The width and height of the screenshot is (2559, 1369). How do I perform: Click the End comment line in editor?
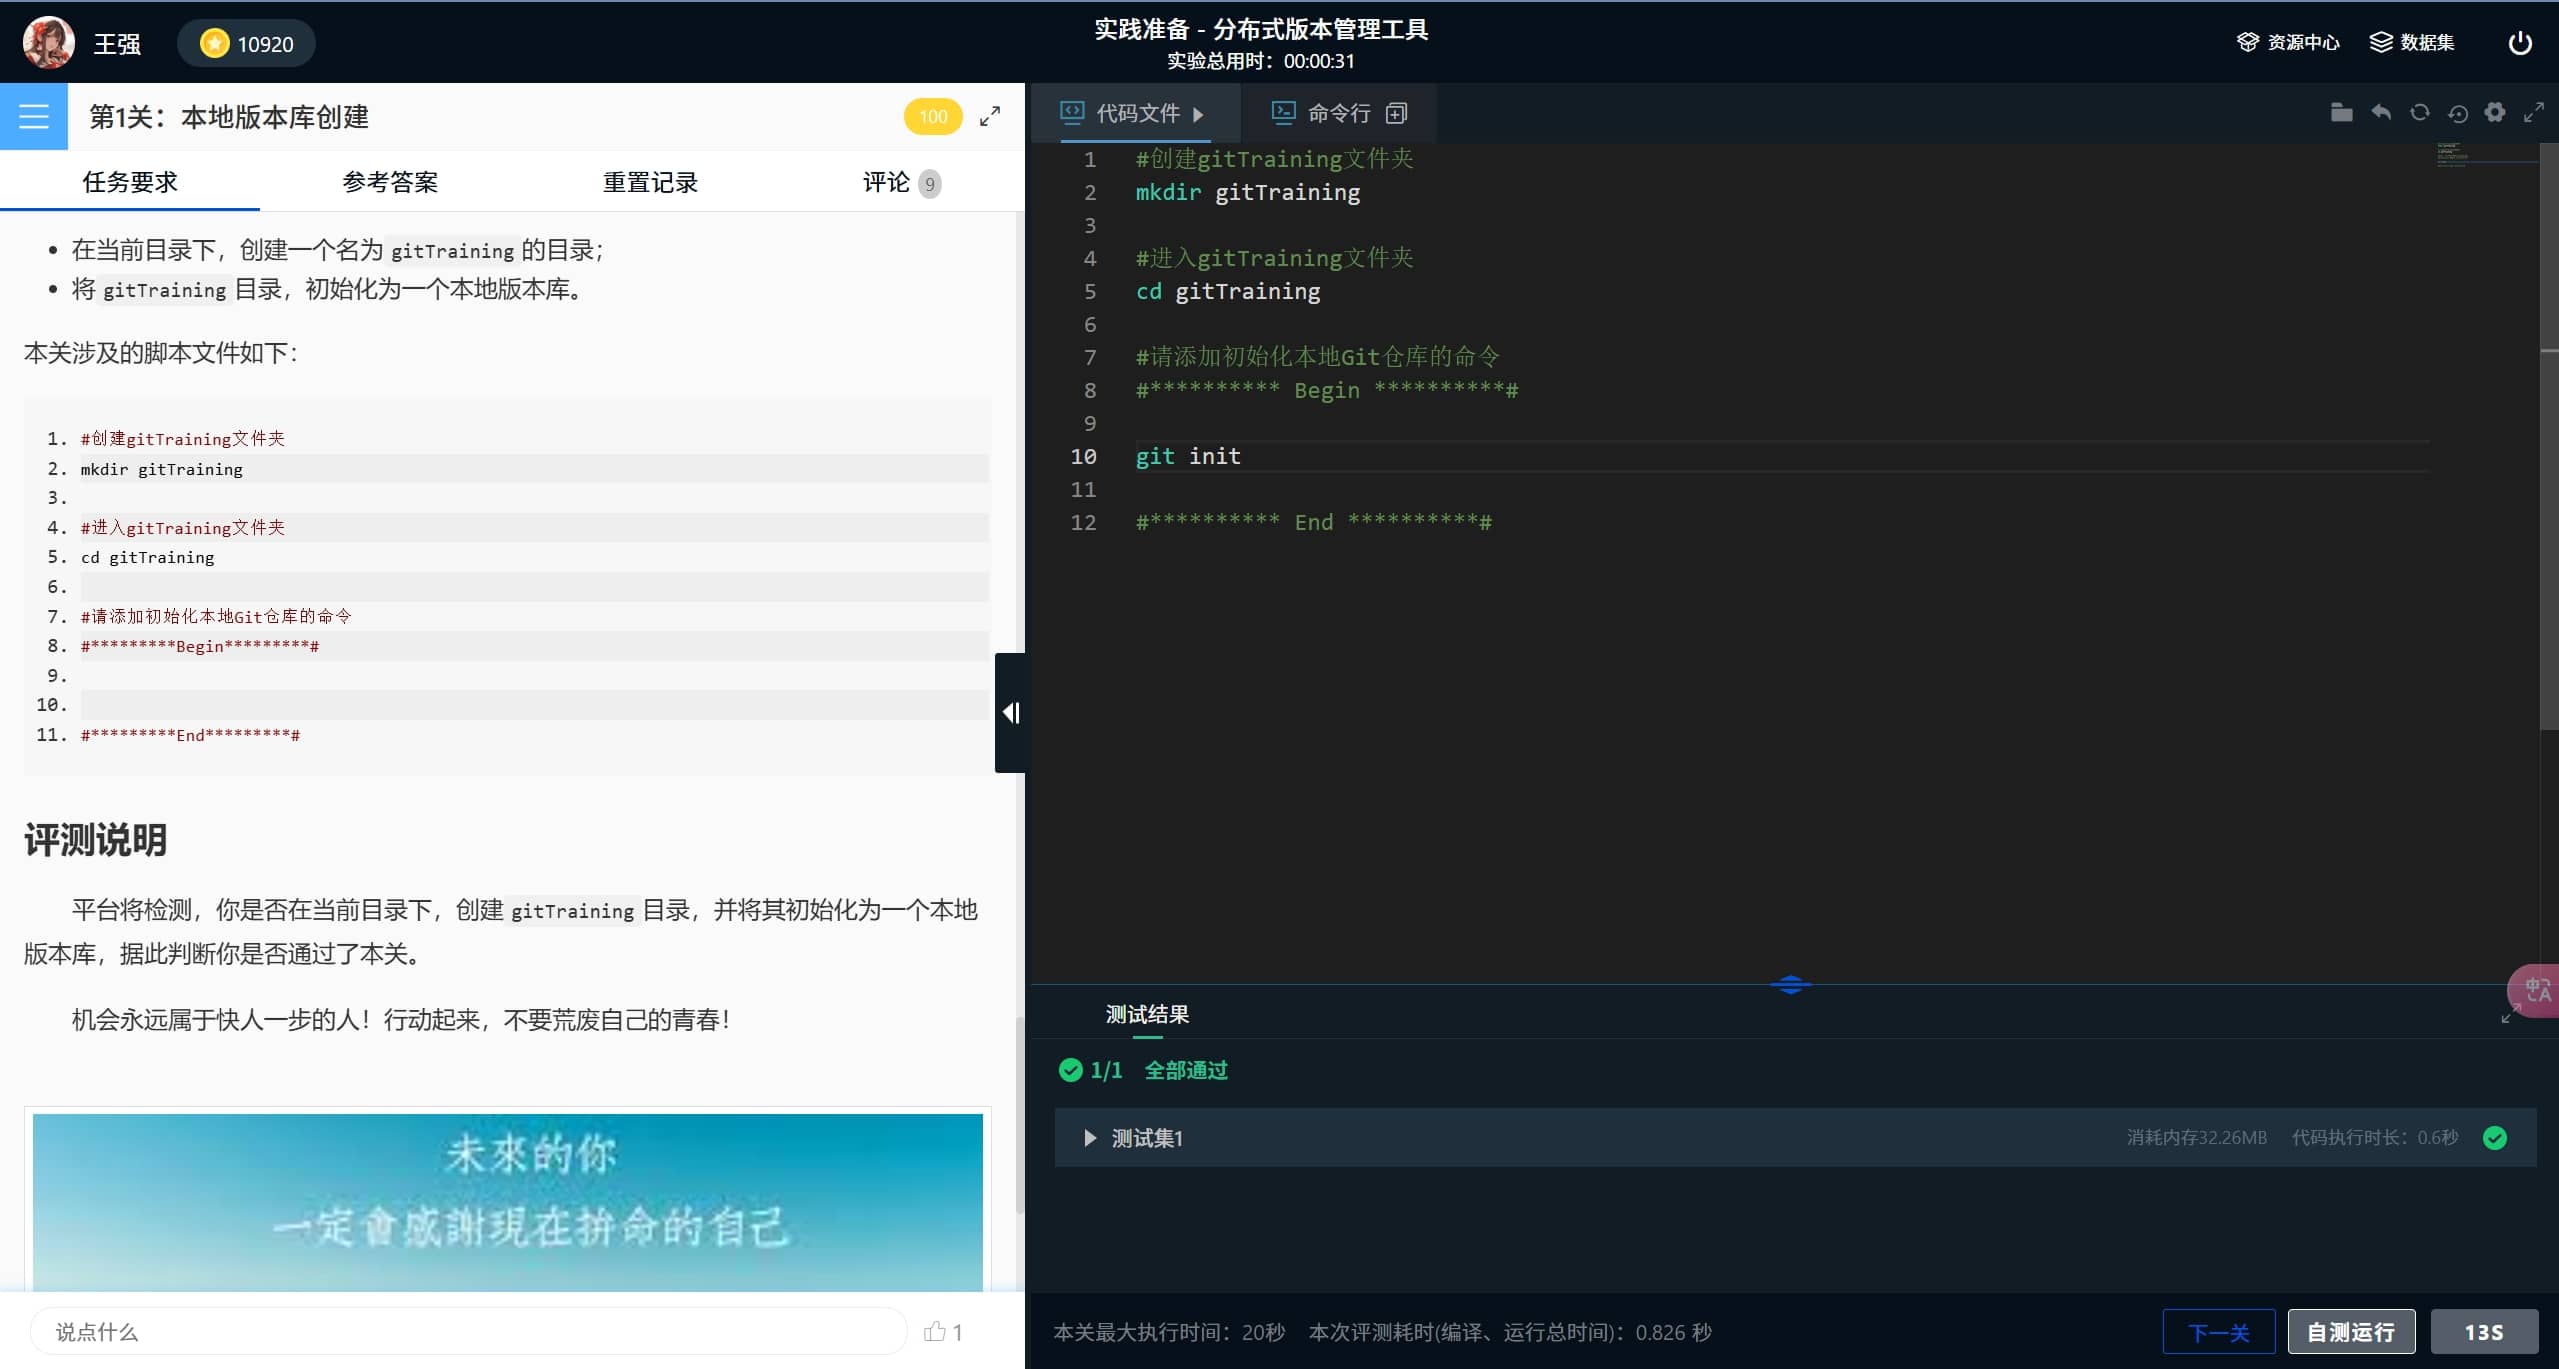click(1313, 522)
